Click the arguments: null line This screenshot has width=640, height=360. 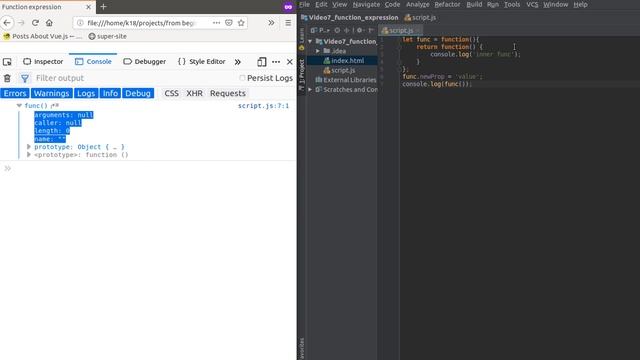coord(64,115)
